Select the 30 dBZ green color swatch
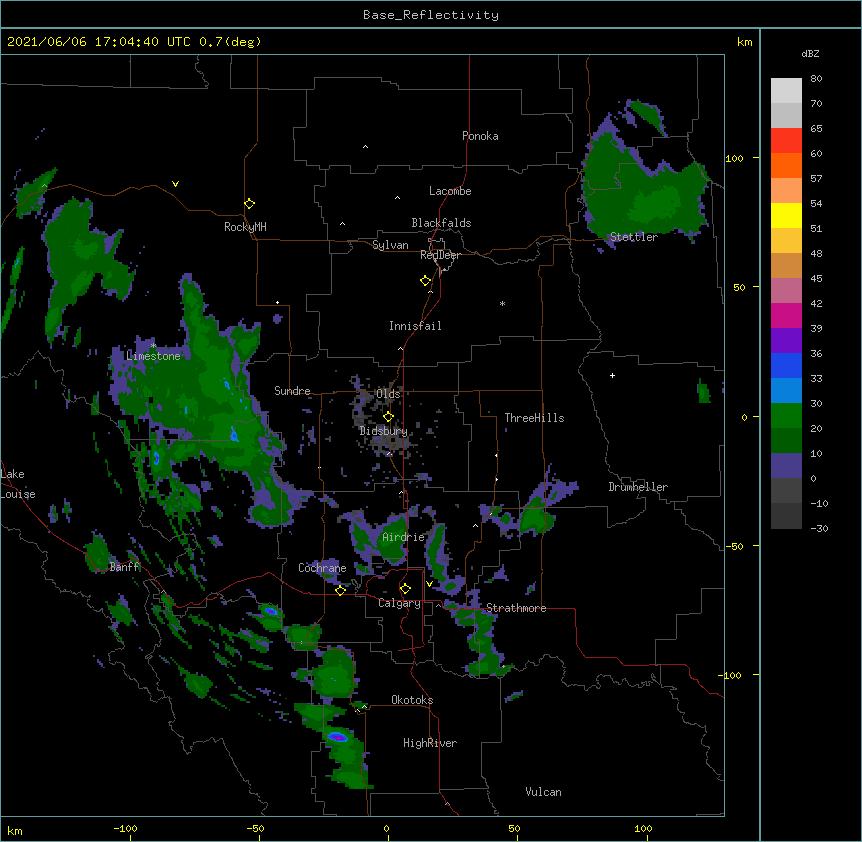 click(786, 416)
